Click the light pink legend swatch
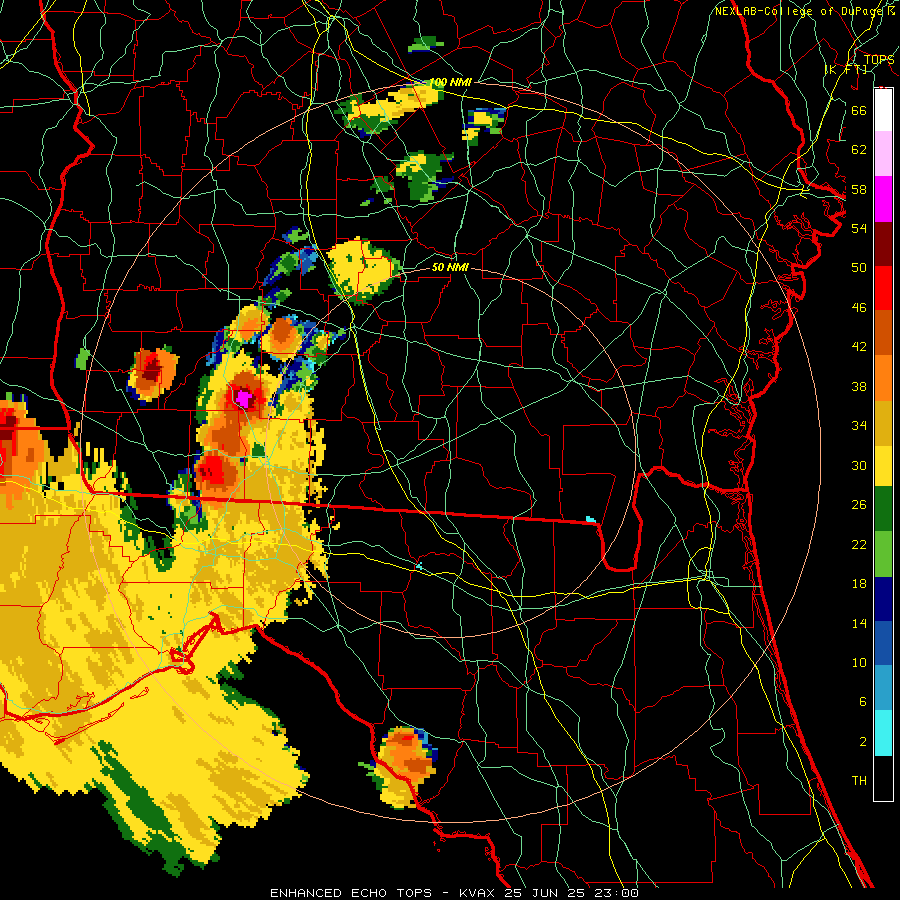This screenshot has height=900, width=900. [x=883, y=154]
